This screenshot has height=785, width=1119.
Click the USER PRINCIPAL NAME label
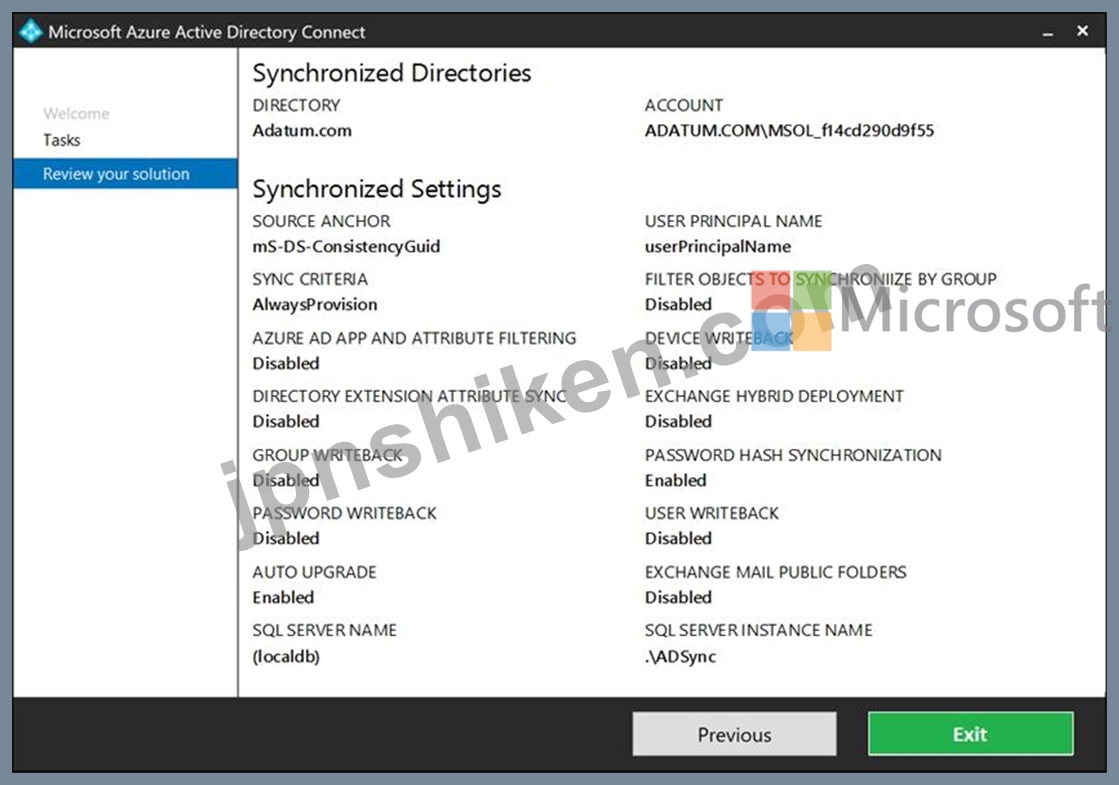734,221
